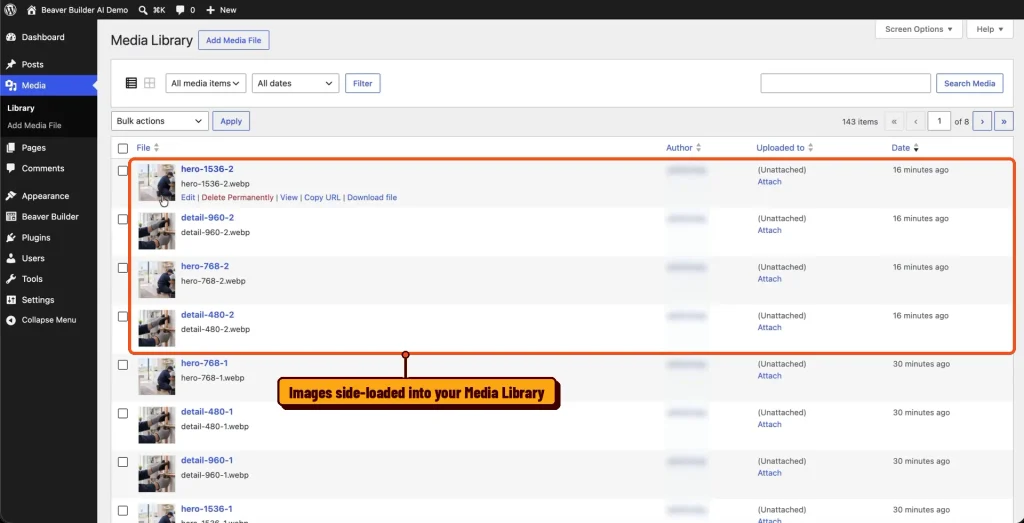The height and width of the screenshot is (523, 1024).
Task: Click the Apply button
Action: (x=231, y=121)
